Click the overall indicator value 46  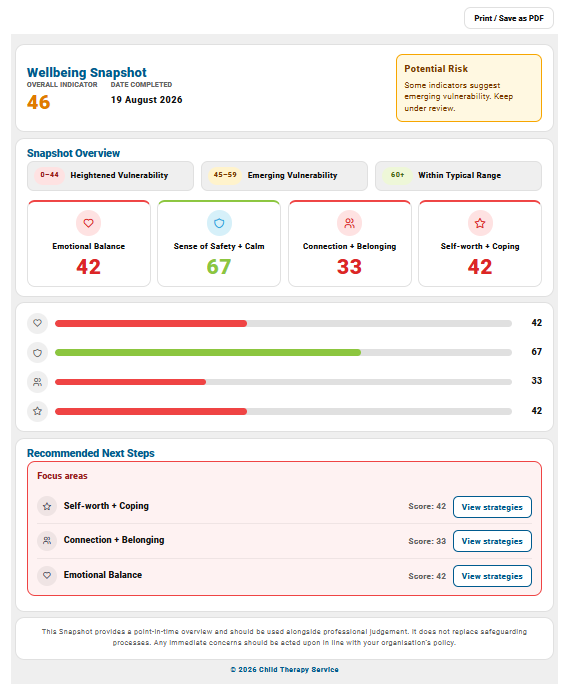(39, 102)
